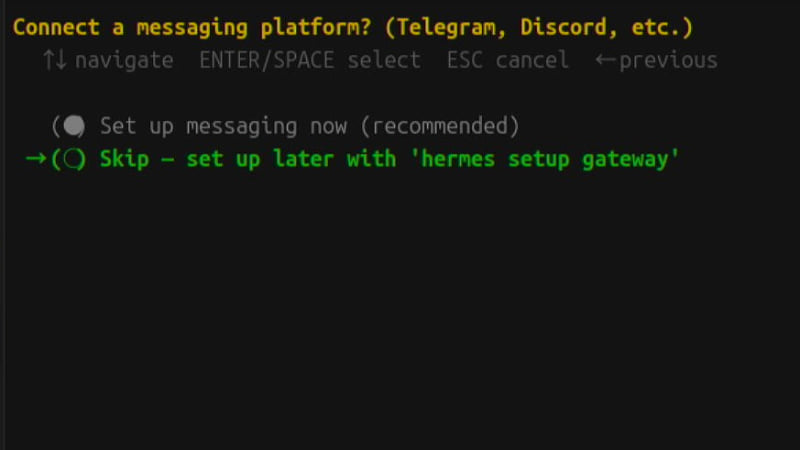Click the green arrow pointer beside Skip
Viewport: 800px width, 450px height.
[36, 159]
